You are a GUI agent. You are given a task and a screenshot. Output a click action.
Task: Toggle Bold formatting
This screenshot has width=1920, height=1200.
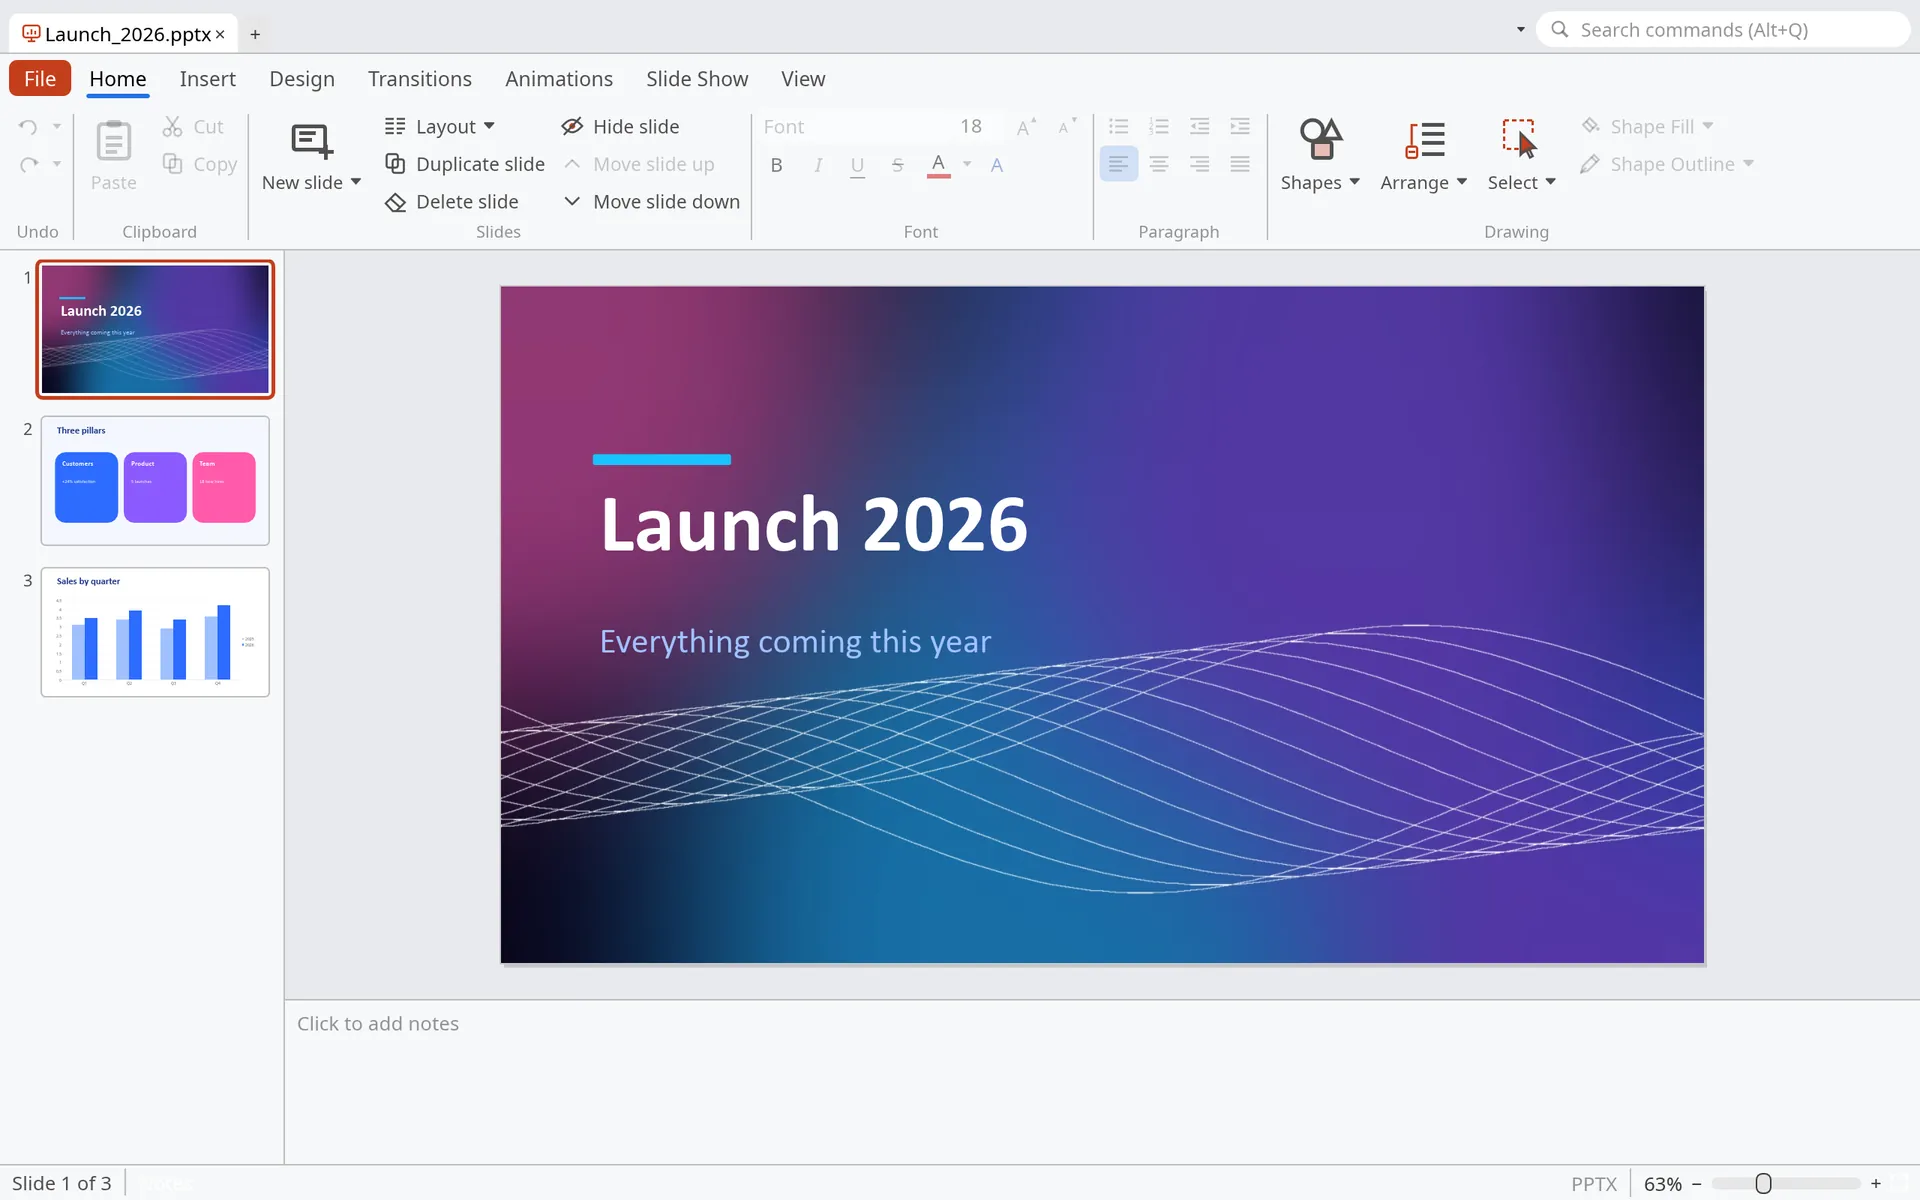pyautogui.click(x=777, y=165)
